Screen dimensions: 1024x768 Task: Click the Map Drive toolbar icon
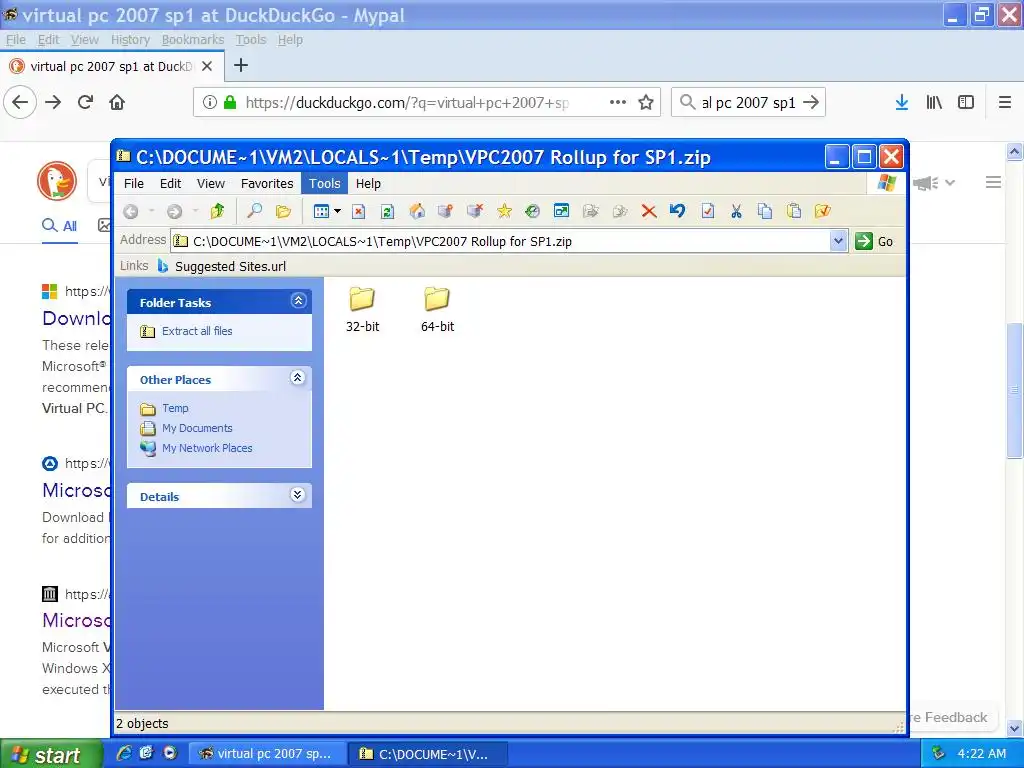click(445, 211)
